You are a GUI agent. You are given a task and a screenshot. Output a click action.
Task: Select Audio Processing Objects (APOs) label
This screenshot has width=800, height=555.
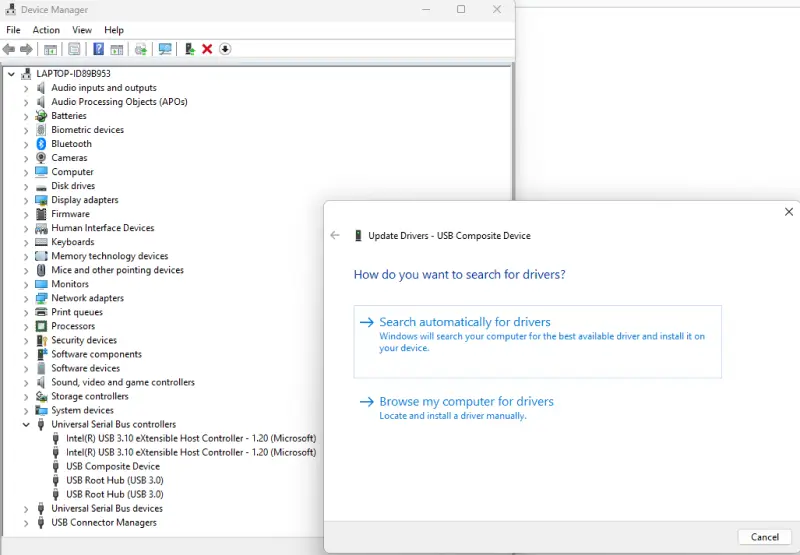click(x=119, y=102)
